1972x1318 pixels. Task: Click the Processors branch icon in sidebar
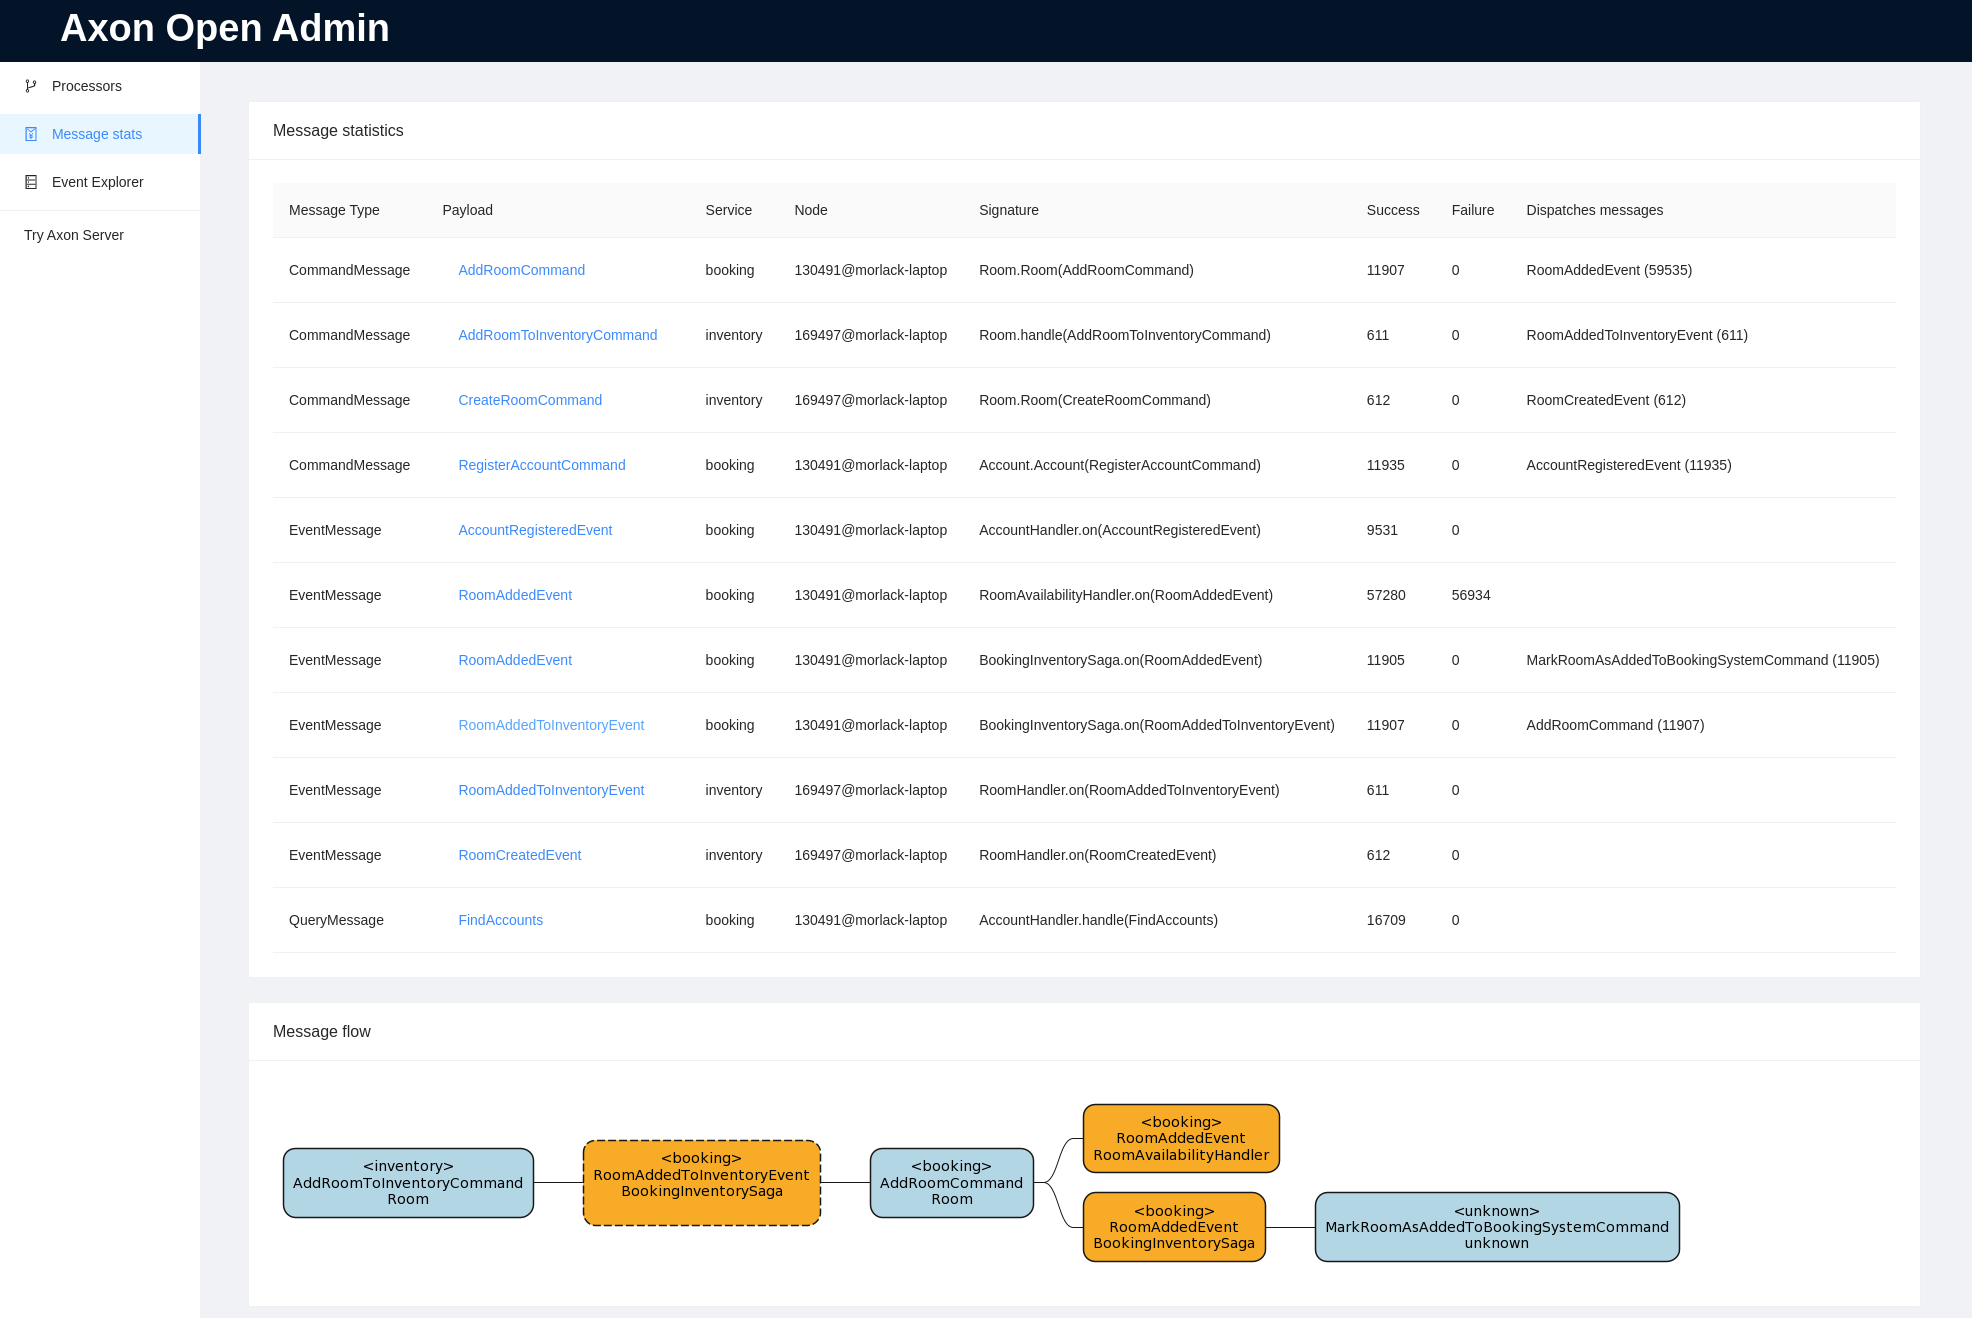(31, 86)
